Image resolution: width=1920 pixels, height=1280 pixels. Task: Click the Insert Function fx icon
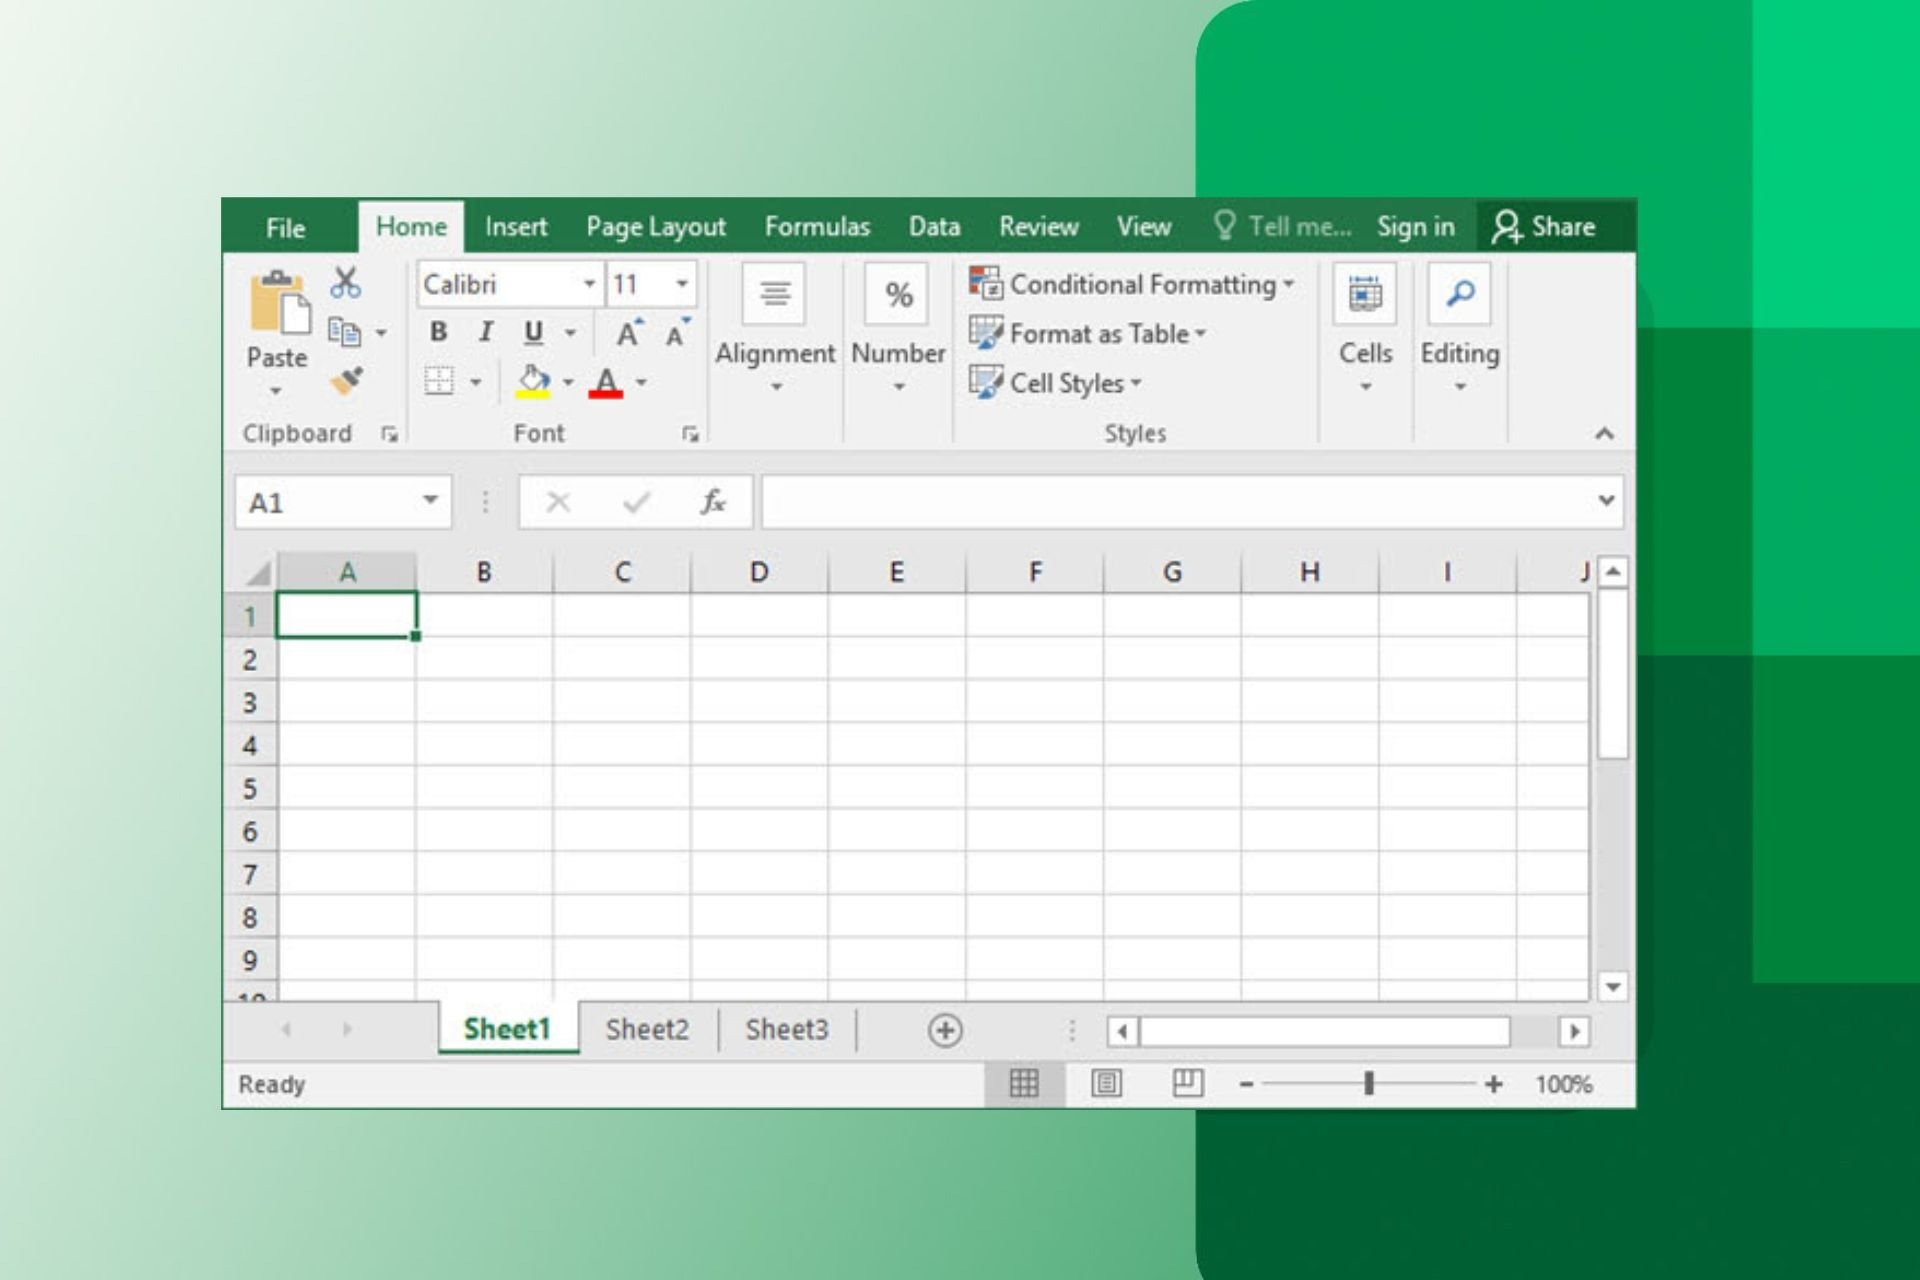[712, 502]
